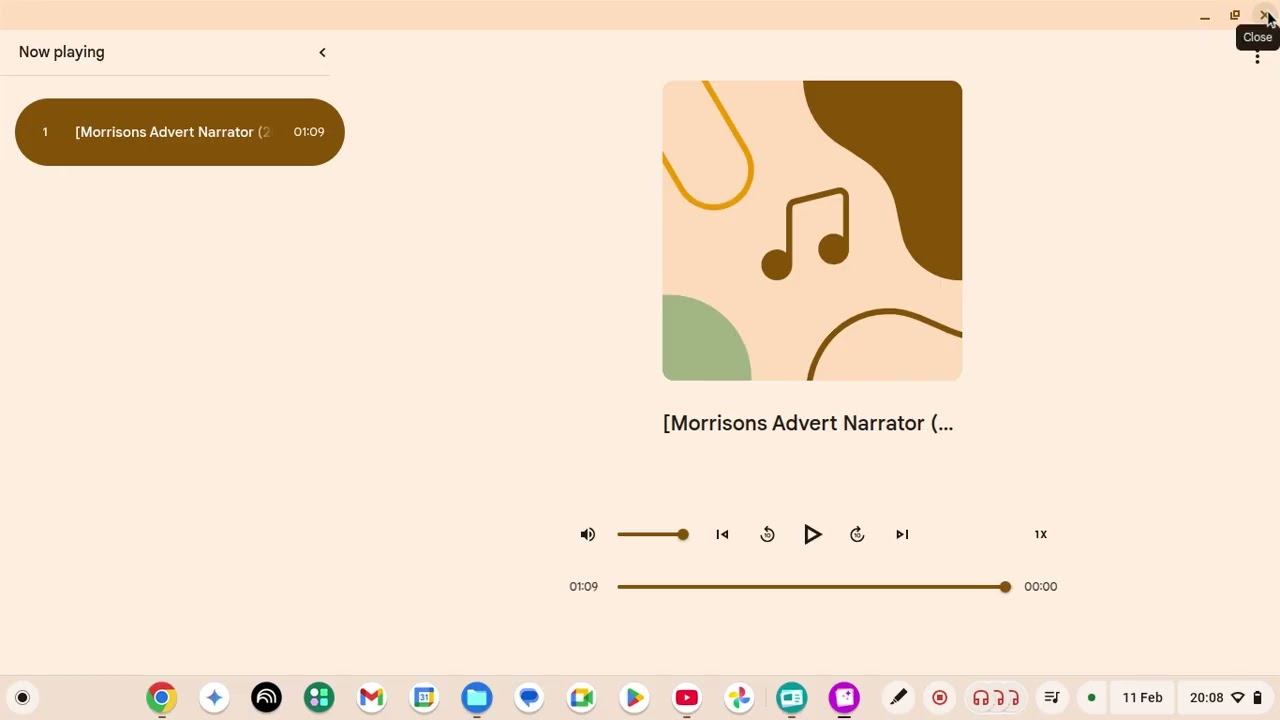
Task: Adjust the volume slider handle
Action: click(x=683, y=534)
